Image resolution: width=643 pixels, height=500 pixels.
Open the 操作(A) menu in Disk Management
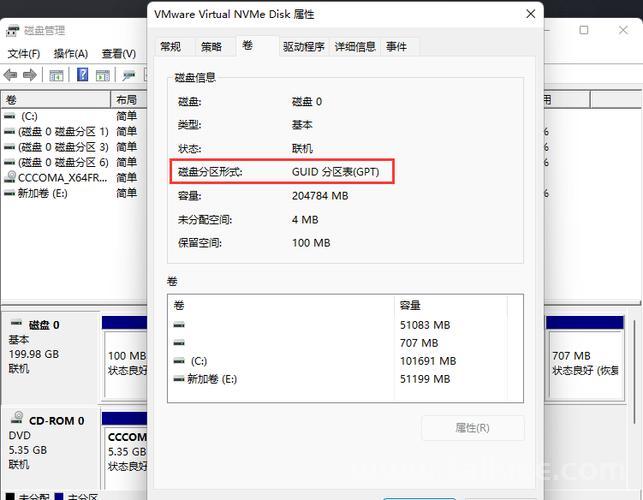point(71,54)
